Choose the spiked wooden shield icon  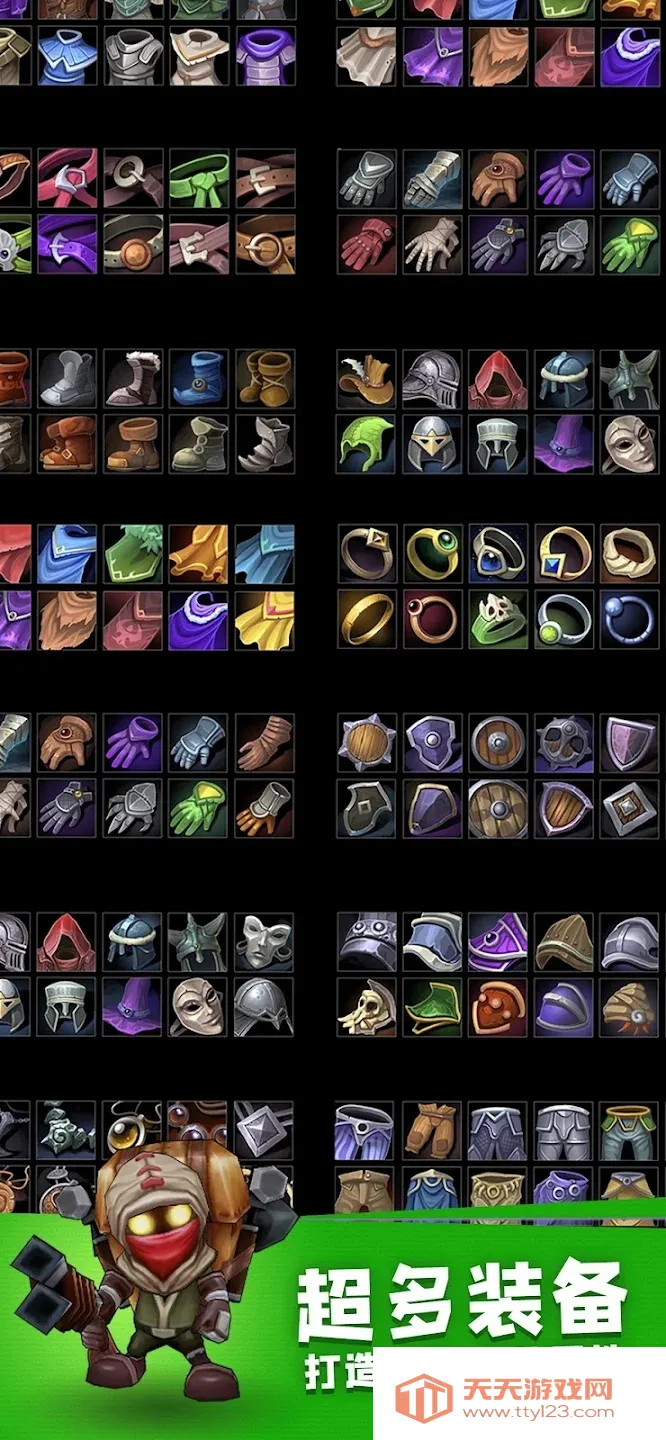pyautogui.click(x=366, y=742)
